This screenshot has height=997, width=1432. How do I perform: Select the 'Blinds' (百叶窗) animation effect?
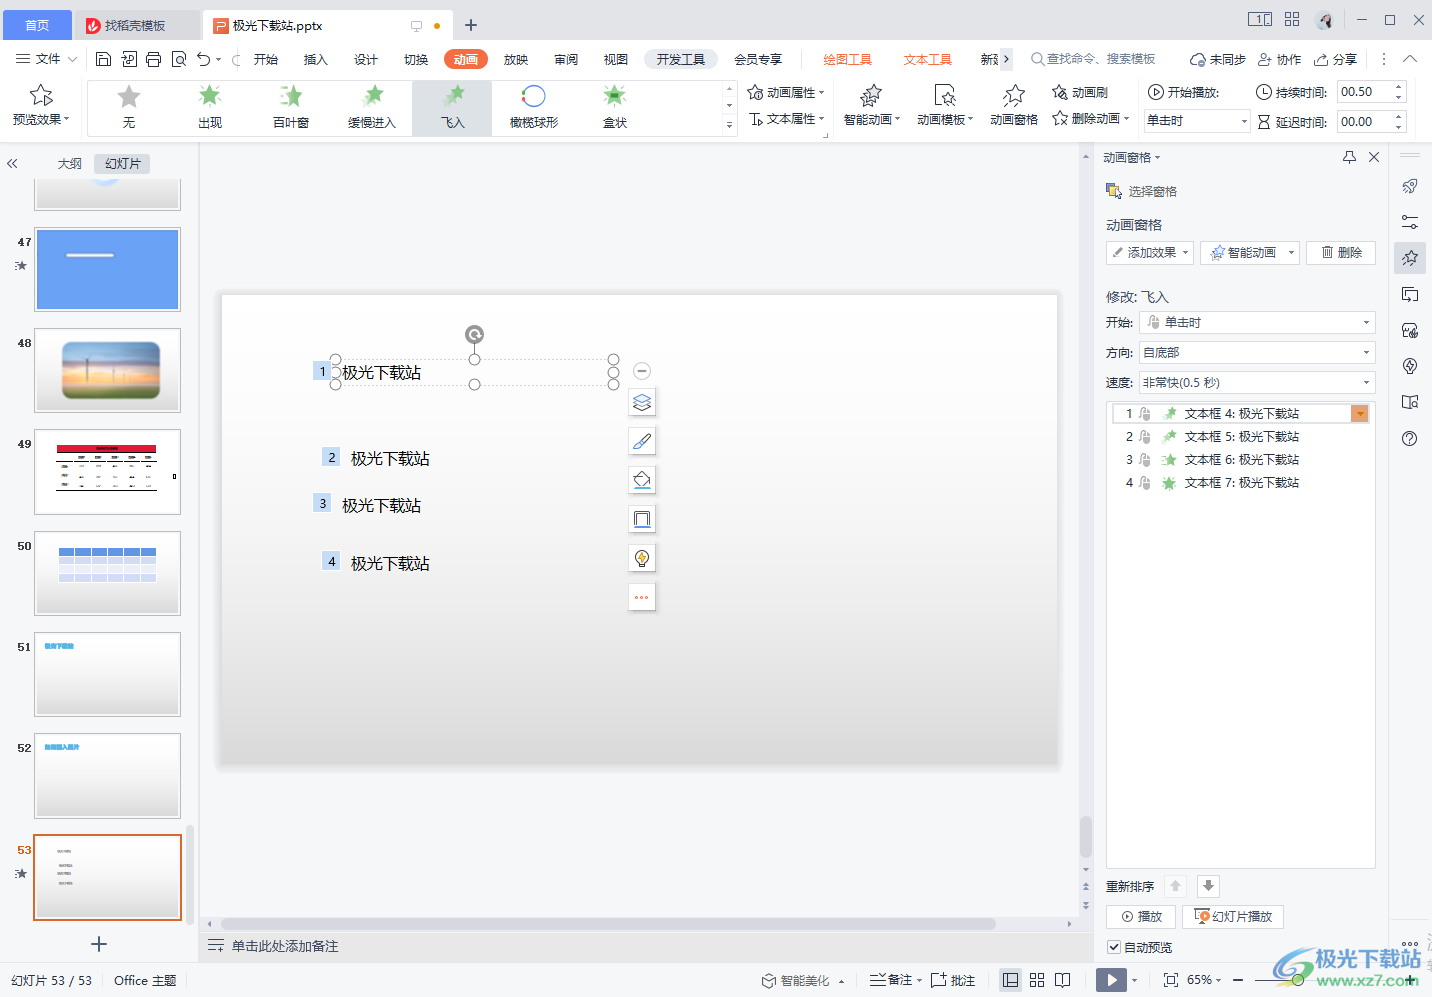[x=291, y=107]
